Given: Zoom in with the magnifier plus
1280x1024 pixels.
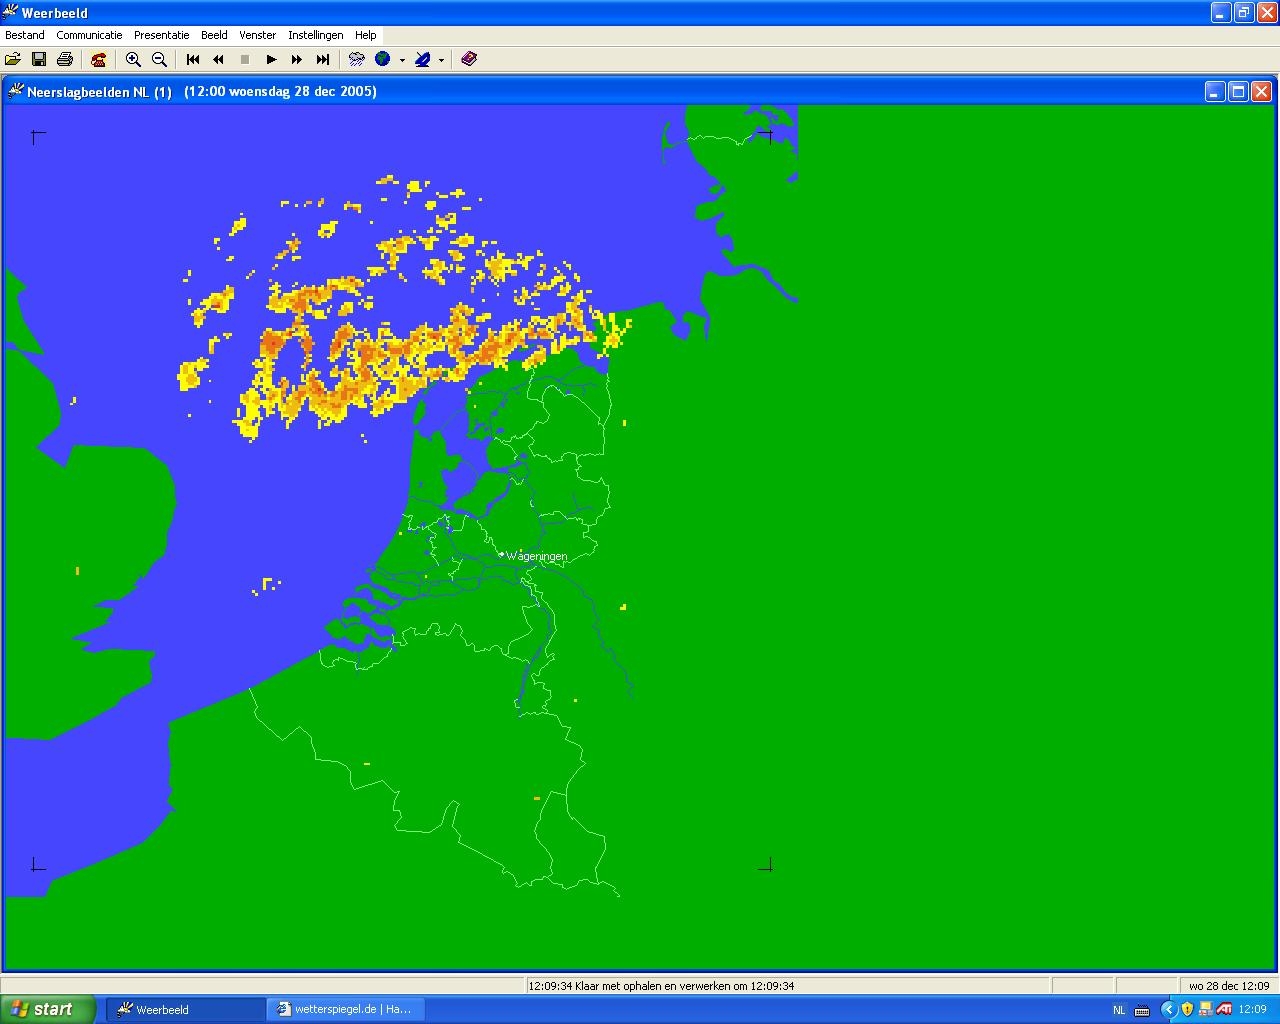Looking at the screenshot, I should (x=133, y=60).
